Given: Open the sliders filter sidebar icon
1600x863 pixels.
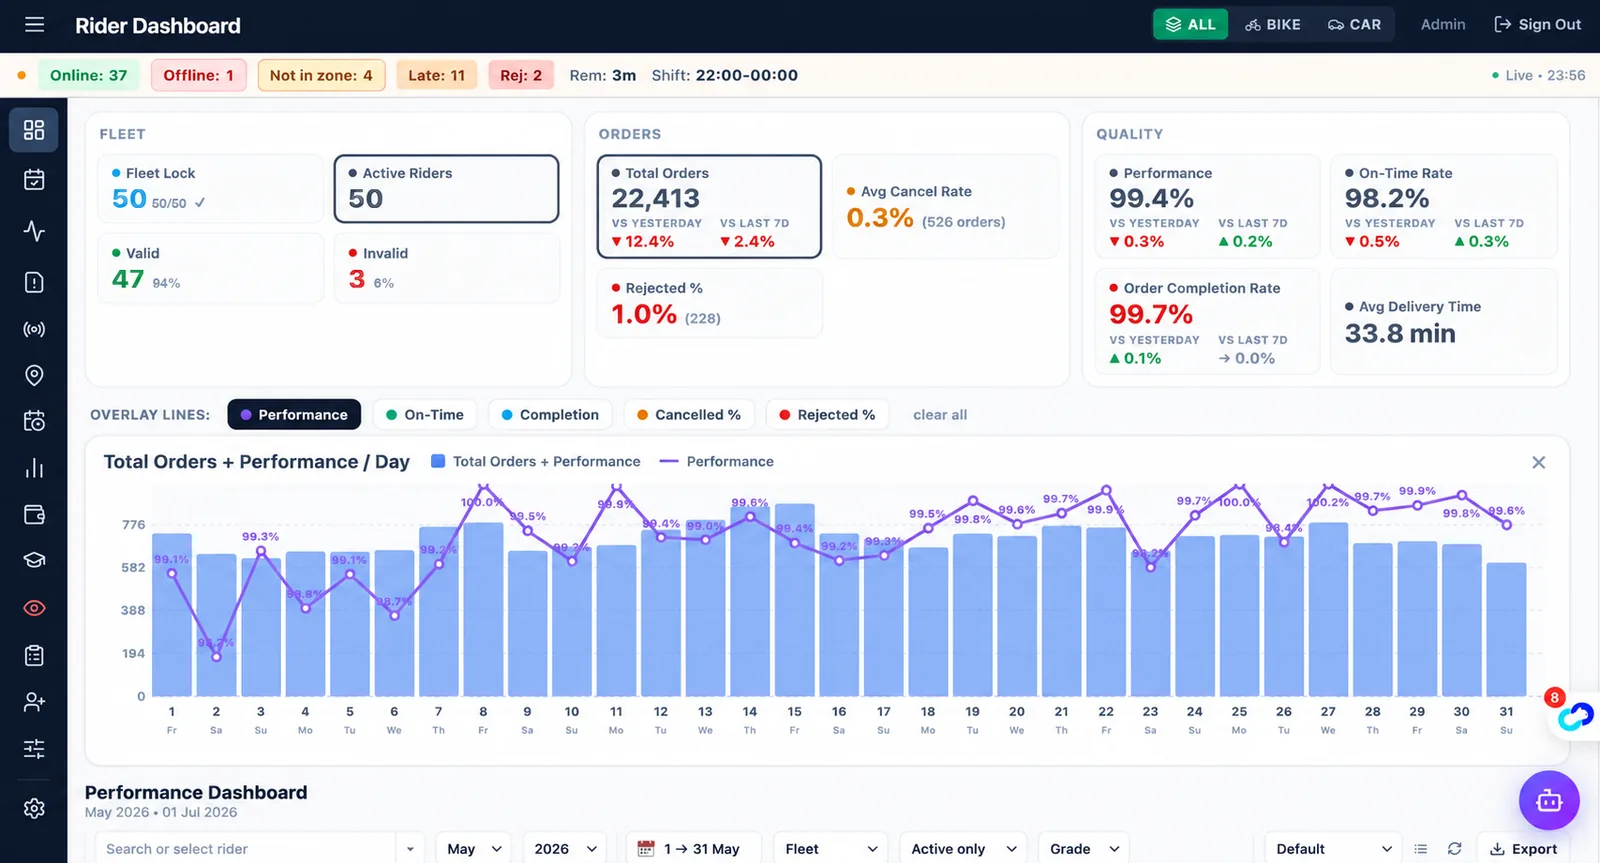Looking at the screenshot, I should pyautogui.click(x=34, y=749).
